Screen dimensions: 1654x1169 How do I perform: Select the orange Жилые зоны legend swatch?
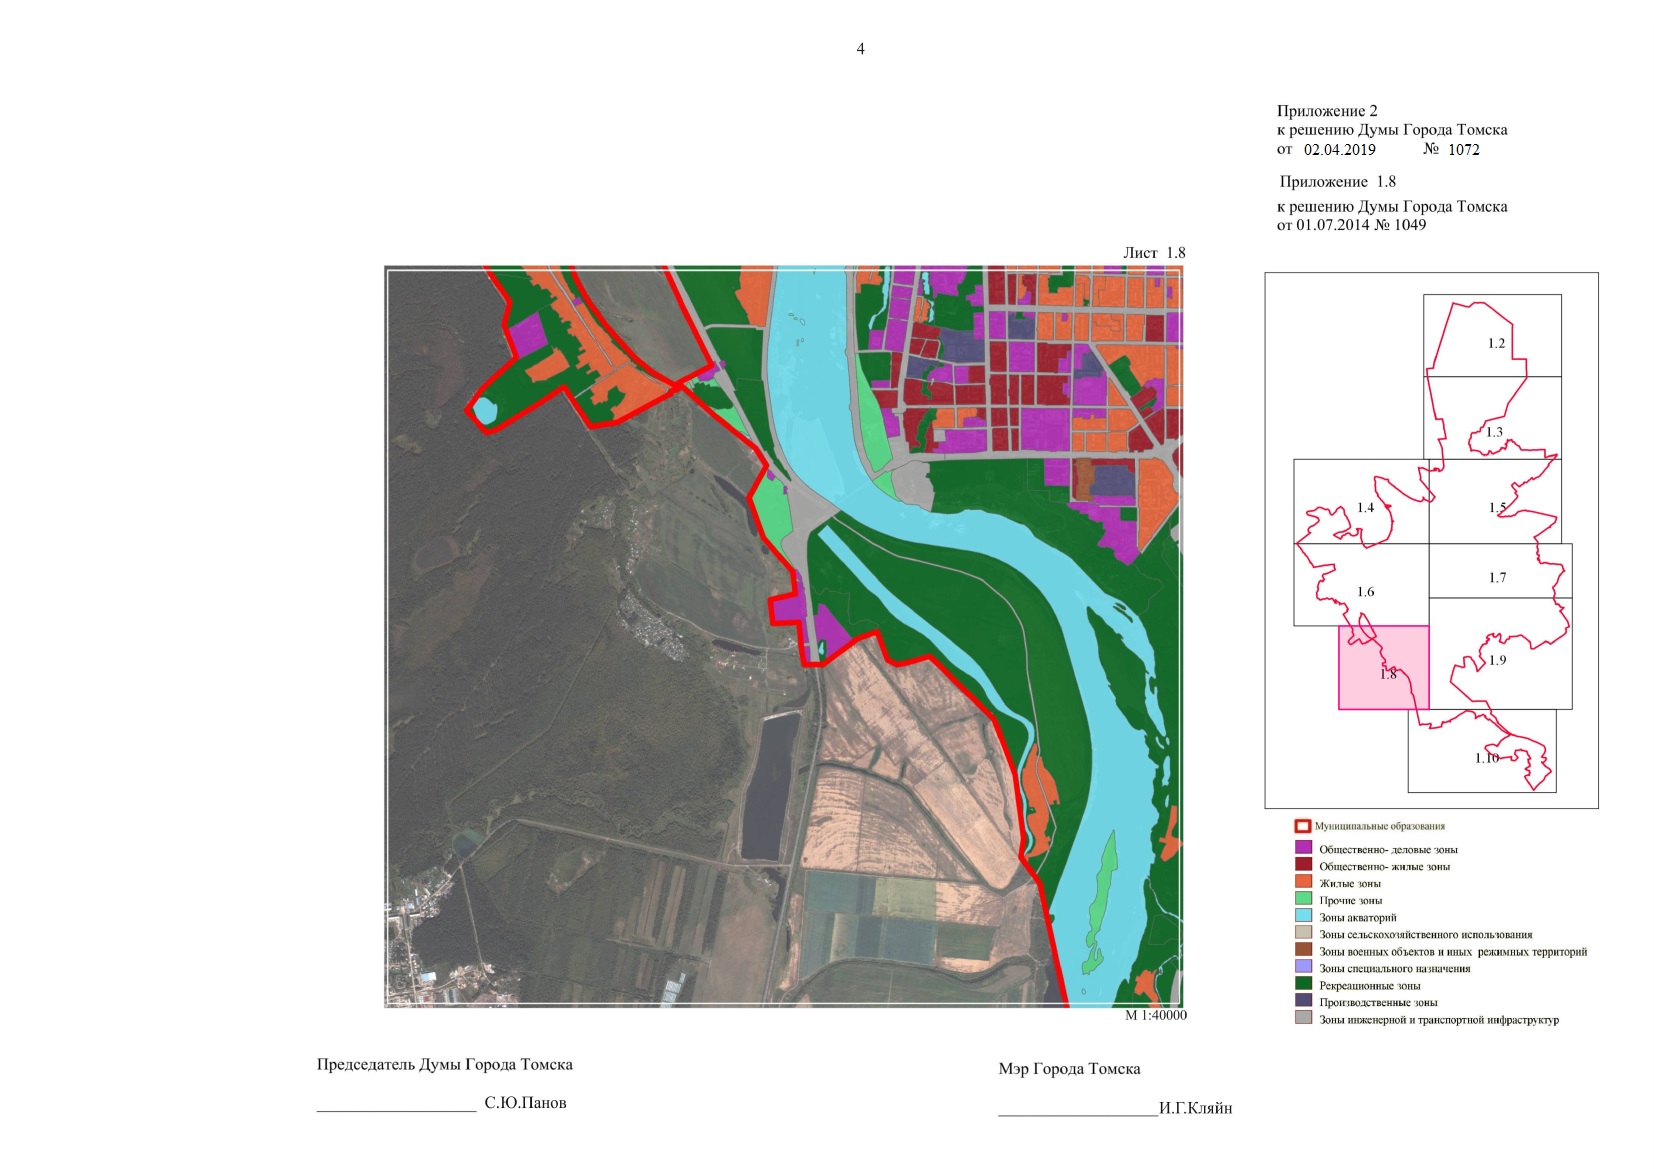coord(1303,882)
